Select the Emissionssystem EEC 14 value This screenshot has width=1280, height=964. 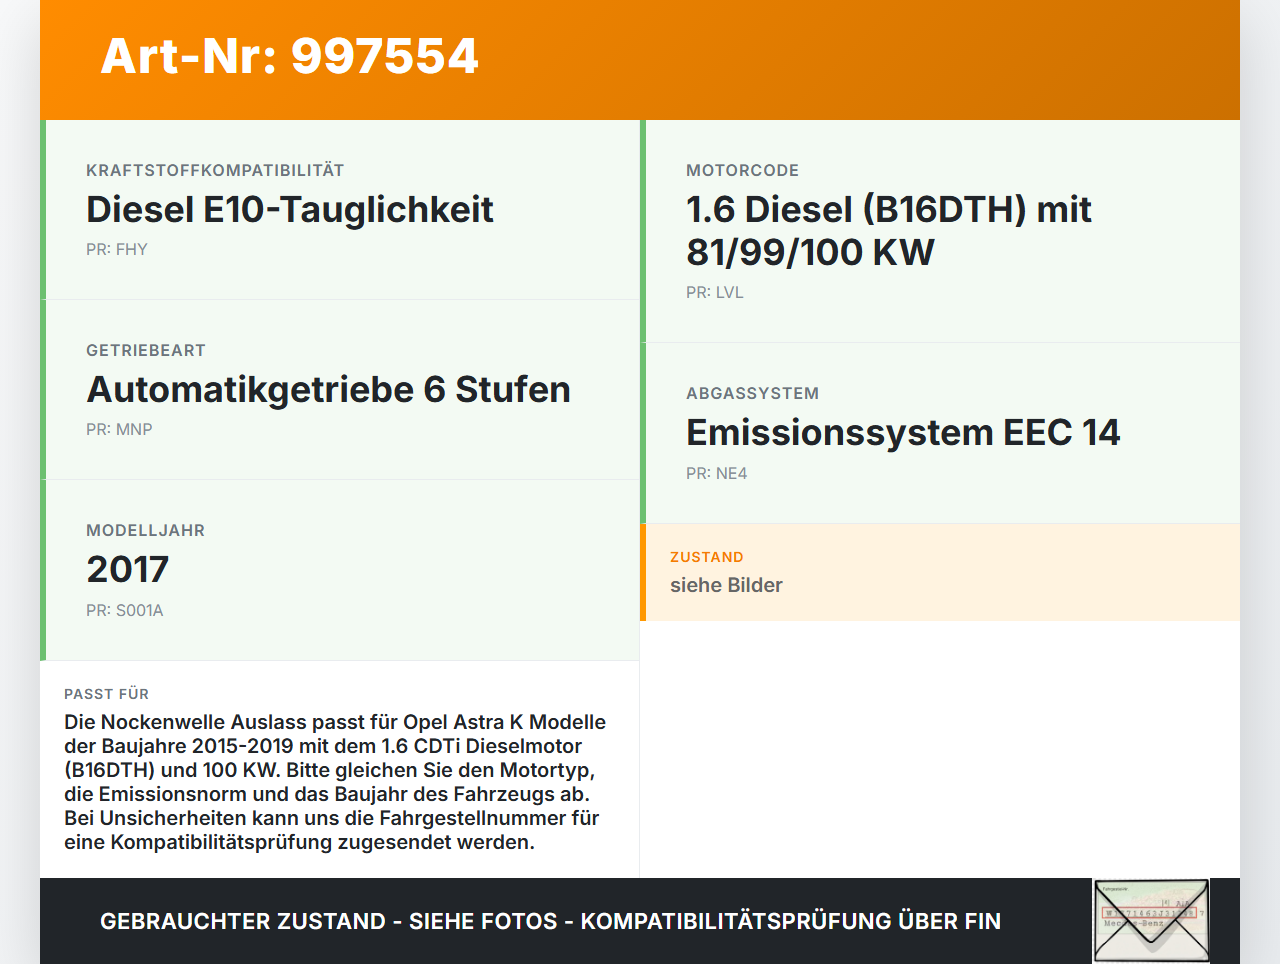tap(903, 433)
